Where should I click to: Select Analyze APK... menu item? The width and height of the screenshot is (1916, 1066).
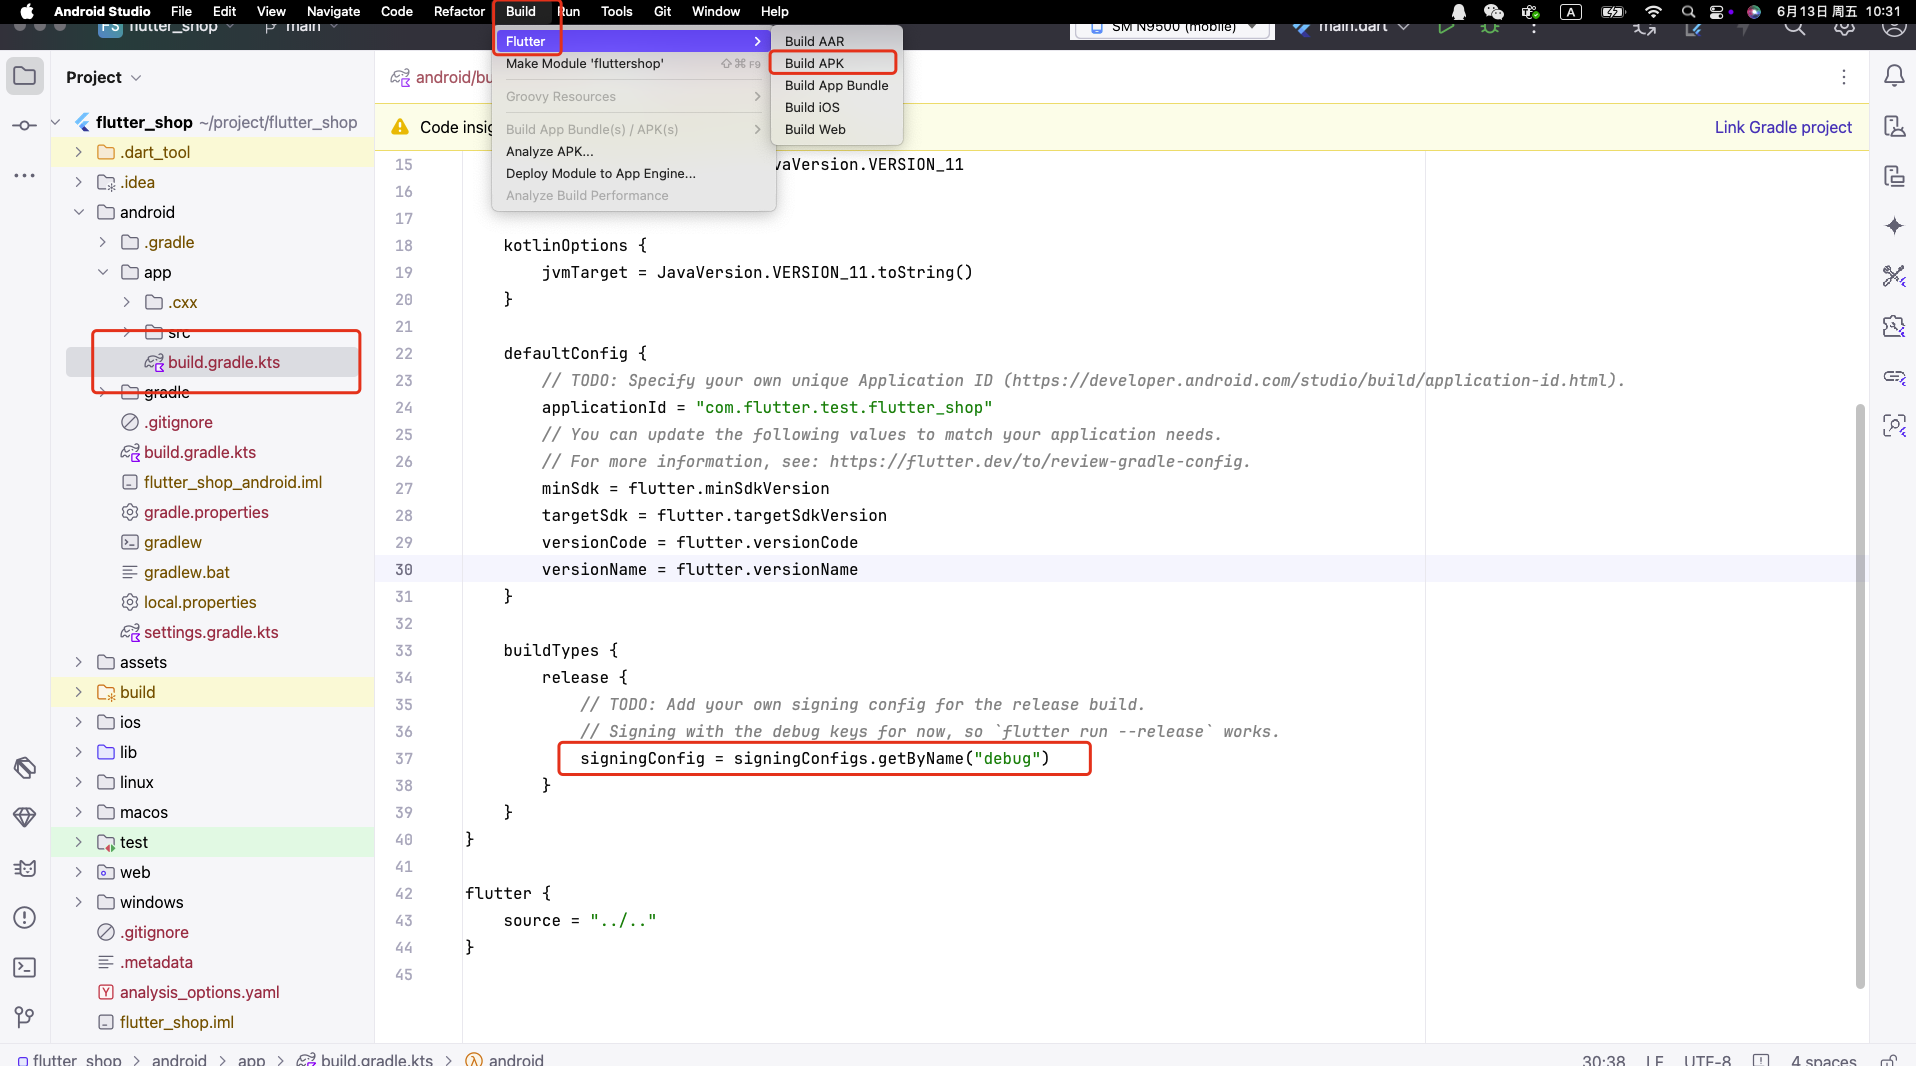coord(633,151)
